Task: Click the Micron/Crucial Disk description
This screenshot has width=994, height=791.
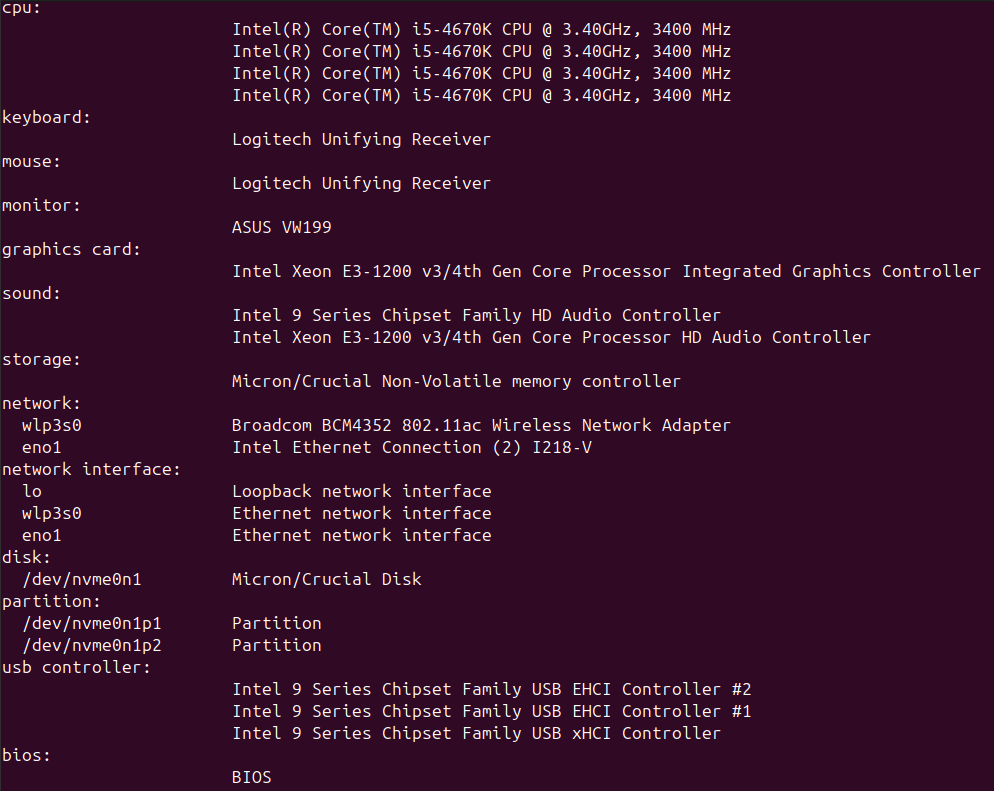Action: coord(326,580)
